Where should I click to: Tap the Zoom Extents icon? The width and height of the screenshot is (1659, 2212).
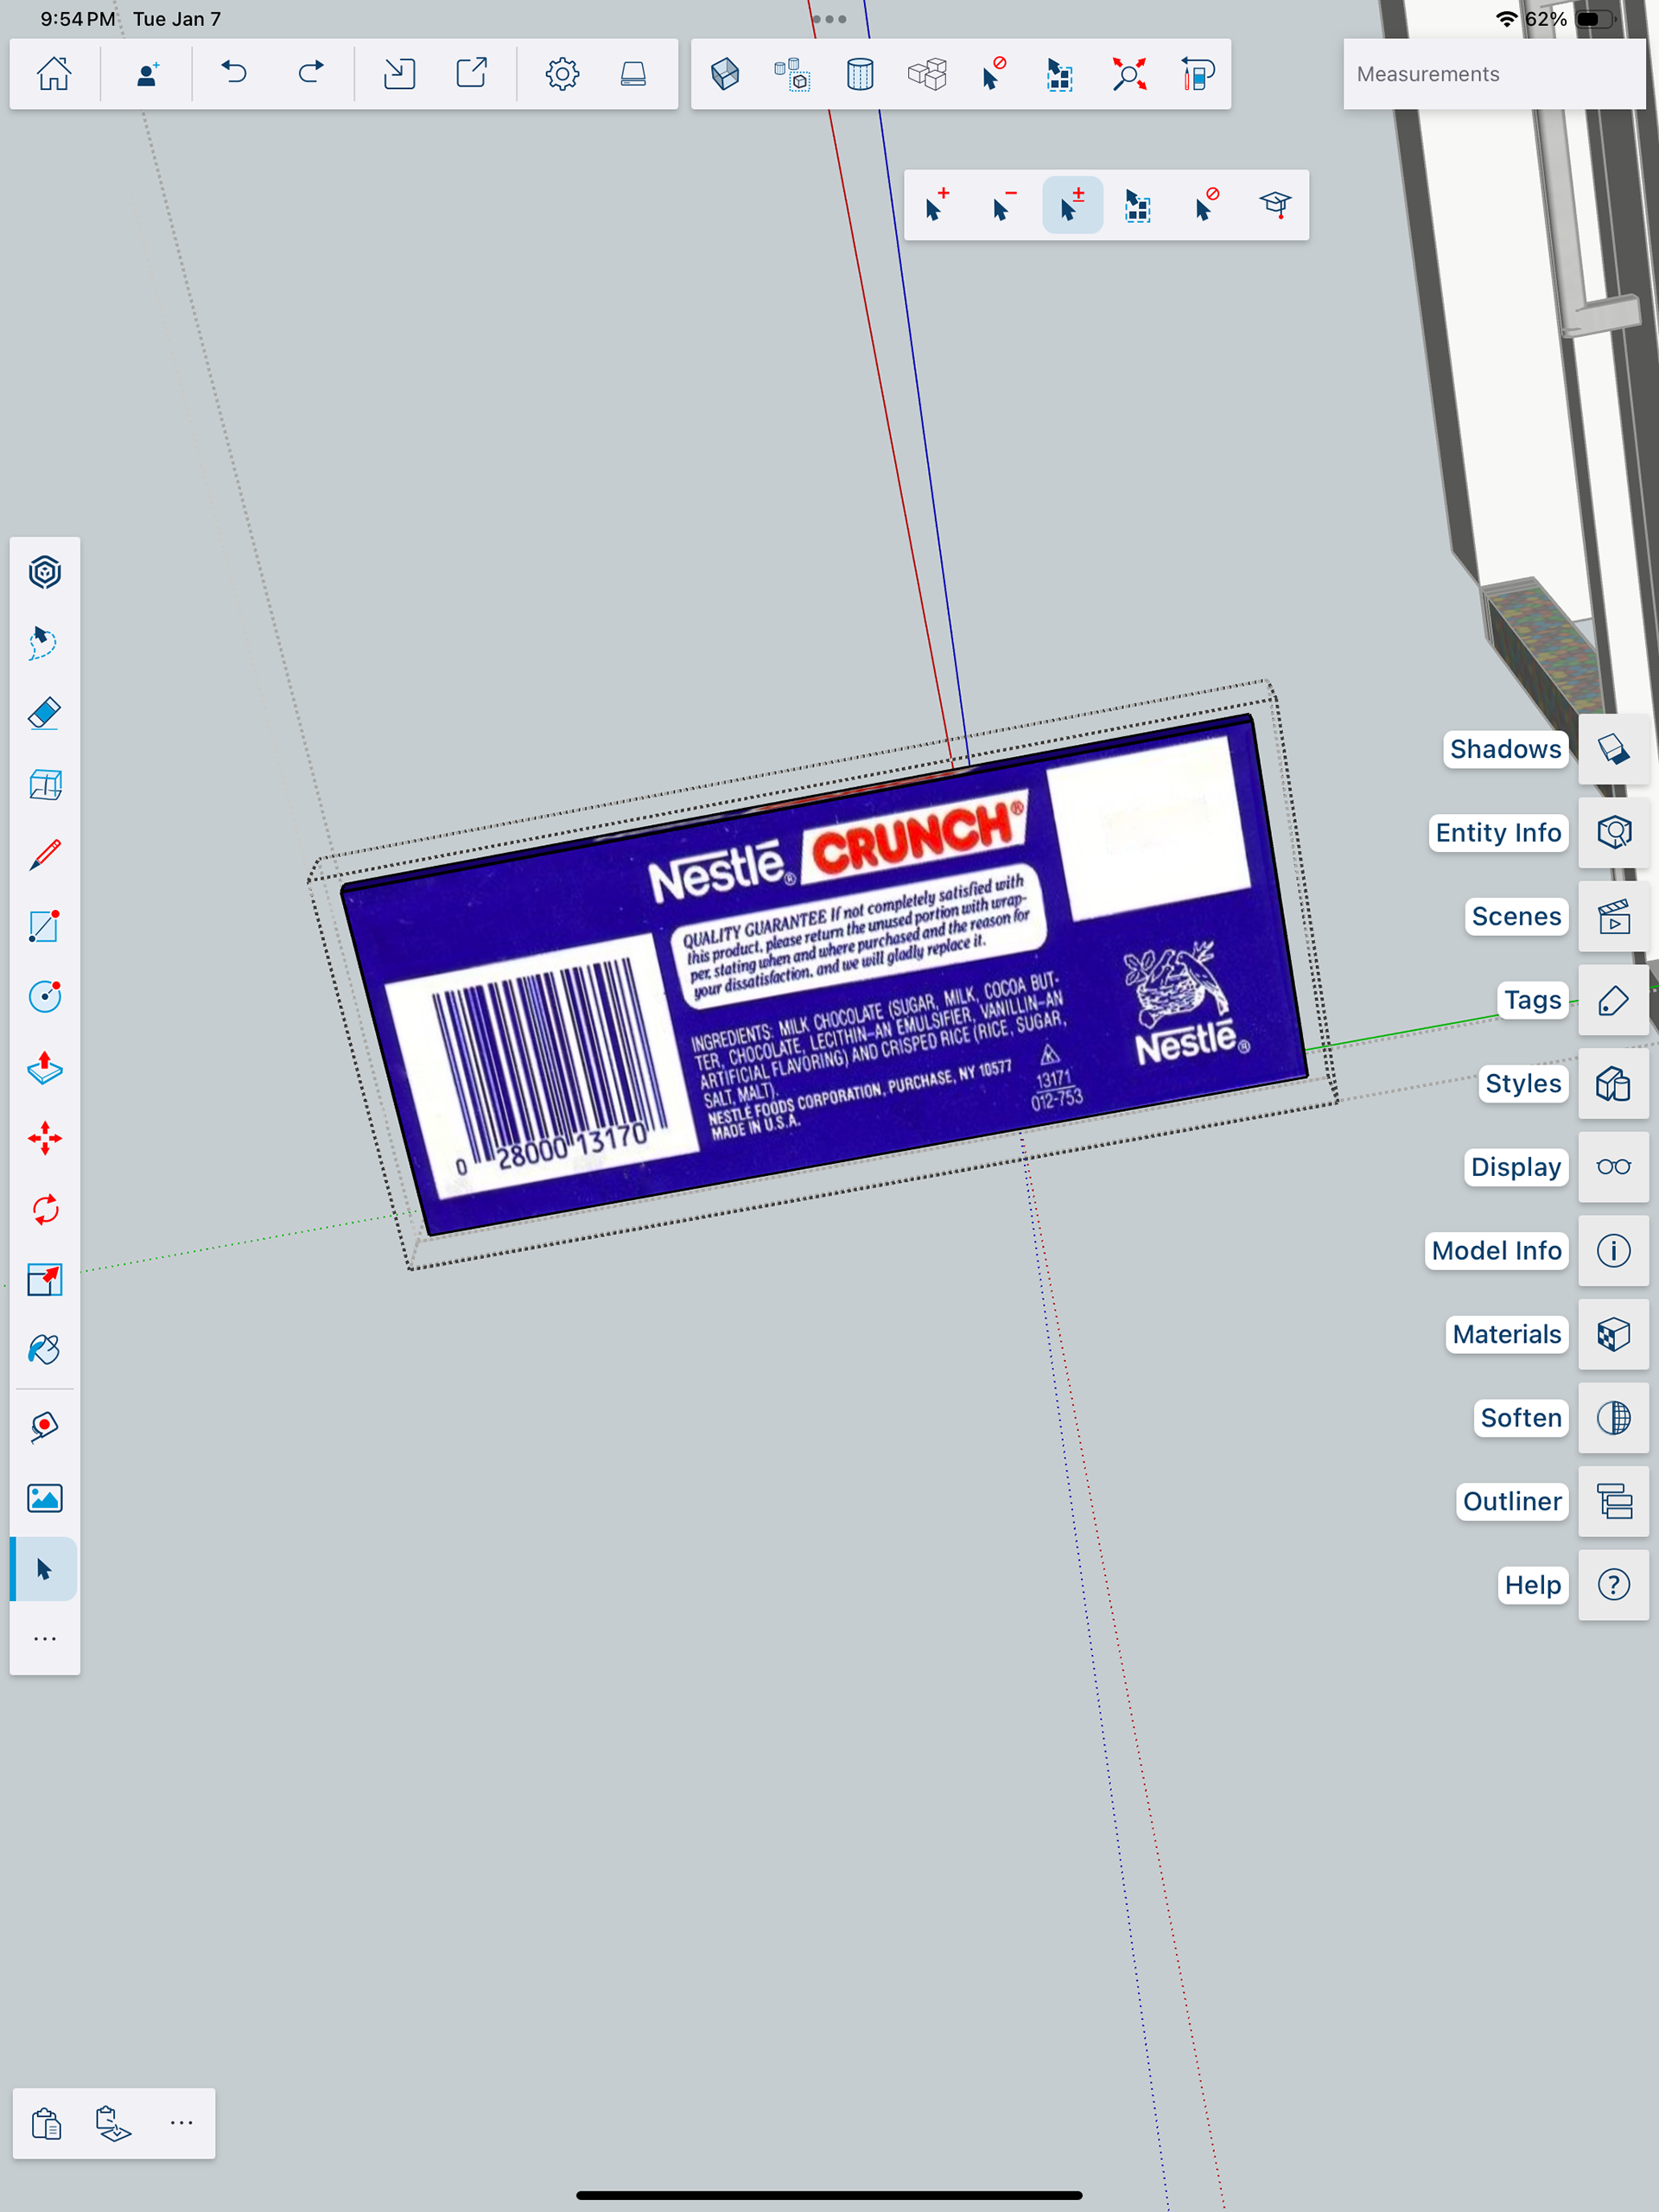pos(1129,74)
